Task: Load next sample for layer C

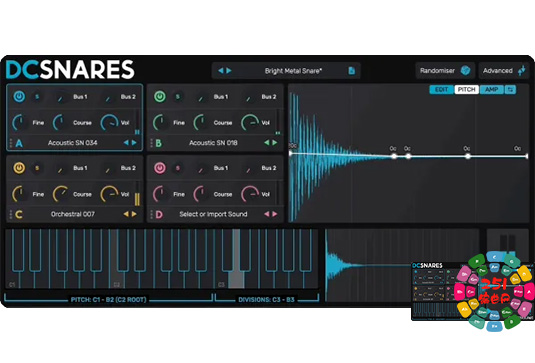Action: [x=134, y=214]
